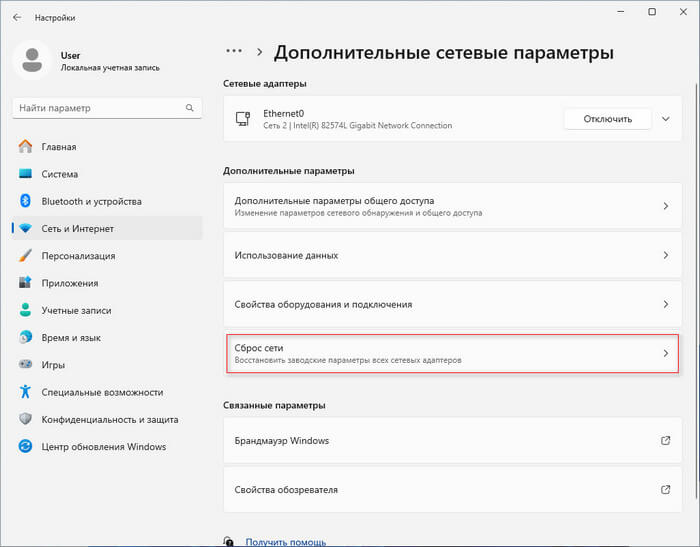Open Время и язык section

pyautogui.click(x=107, y=337)
